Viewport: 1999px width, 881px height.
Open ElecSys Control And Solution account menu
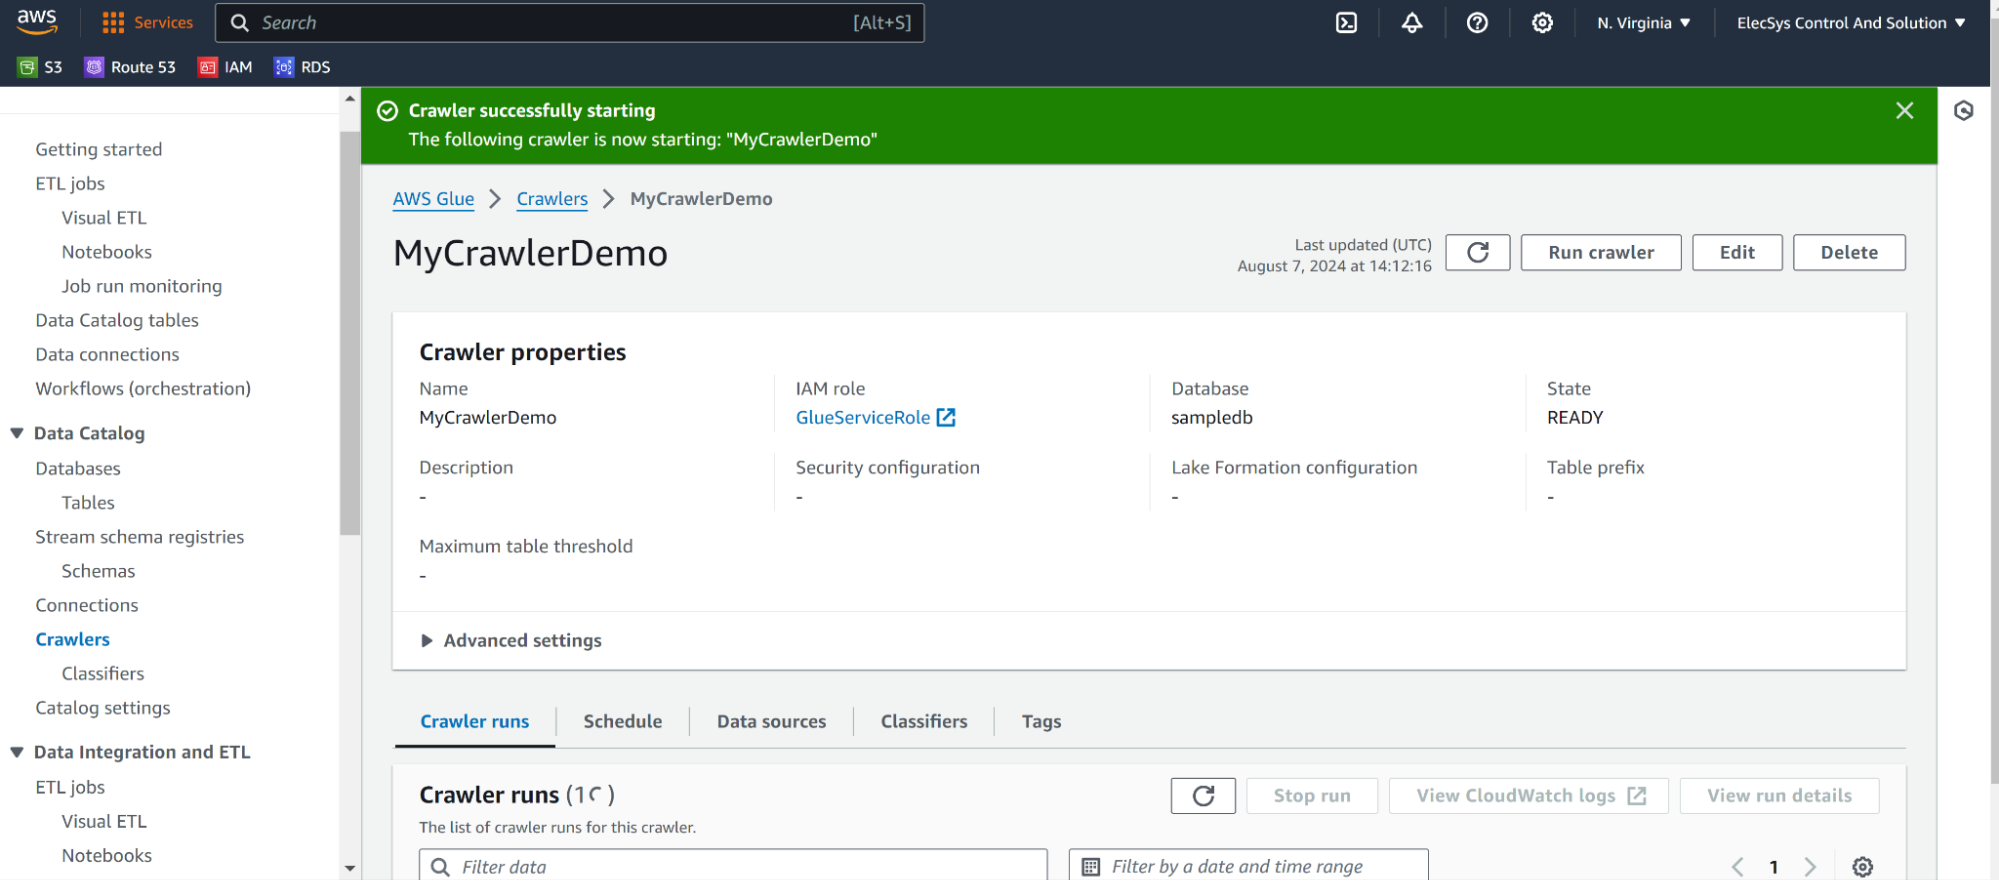click(x=1850, y=23)
